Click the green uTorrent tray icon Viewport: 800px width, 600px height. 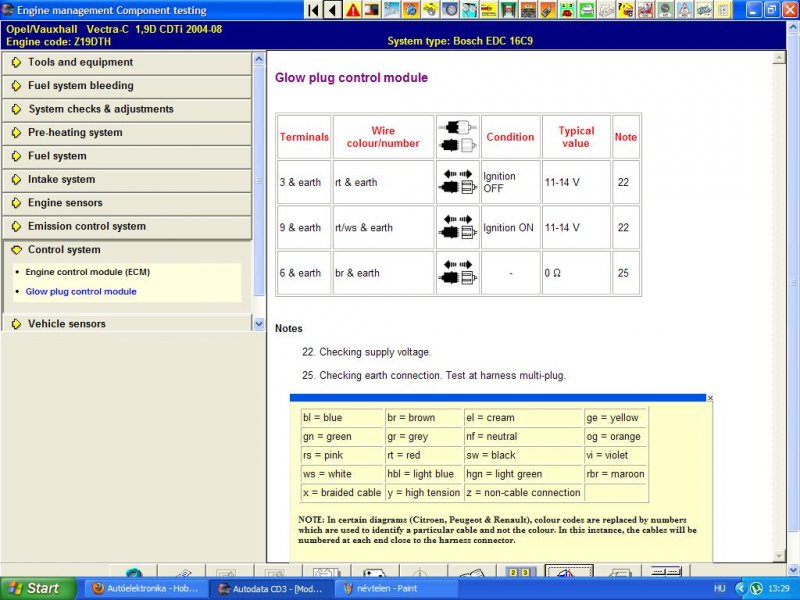[757, 588]
